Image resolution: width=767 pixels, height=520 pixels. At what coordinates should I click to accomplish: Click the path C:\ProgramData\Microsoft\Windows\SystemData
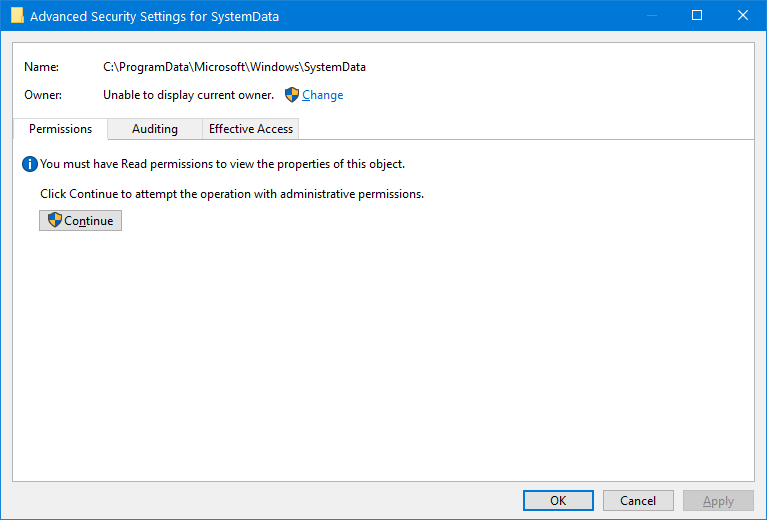[234, 67]
